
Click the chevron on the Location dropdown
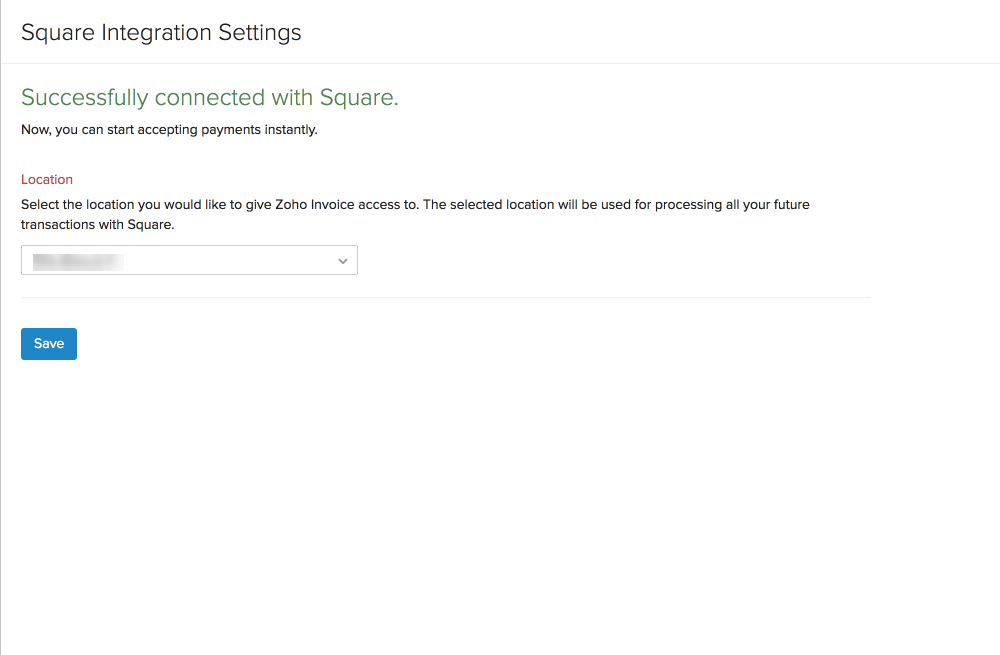point(343,260)
